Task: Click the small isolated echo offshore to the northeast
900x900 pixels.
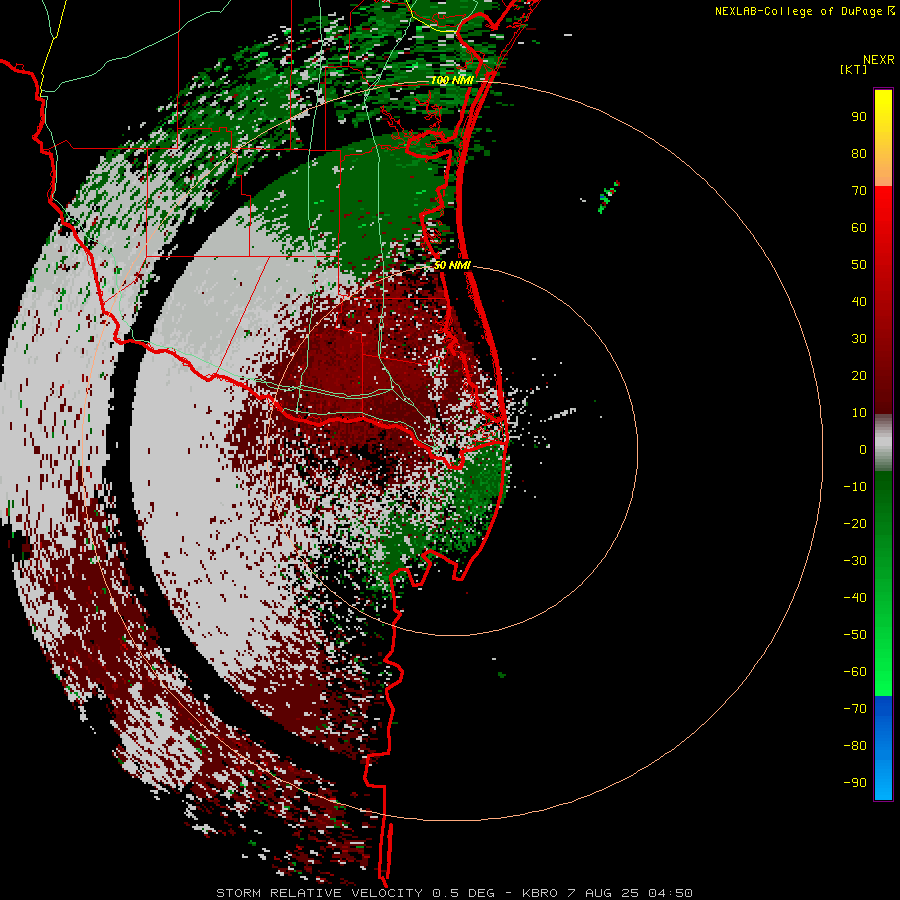Action: coord(608,197)
